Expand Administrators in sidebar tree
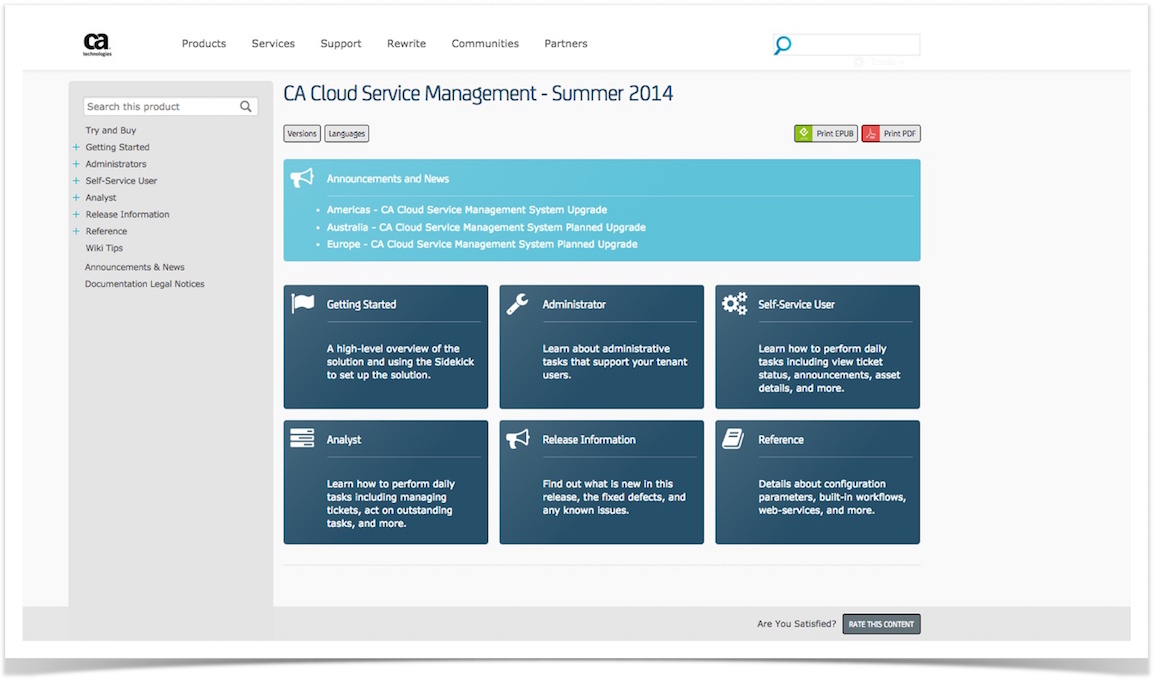This screenshot has height=683, width=1160. pyautogui.click(x=76, y=164)
